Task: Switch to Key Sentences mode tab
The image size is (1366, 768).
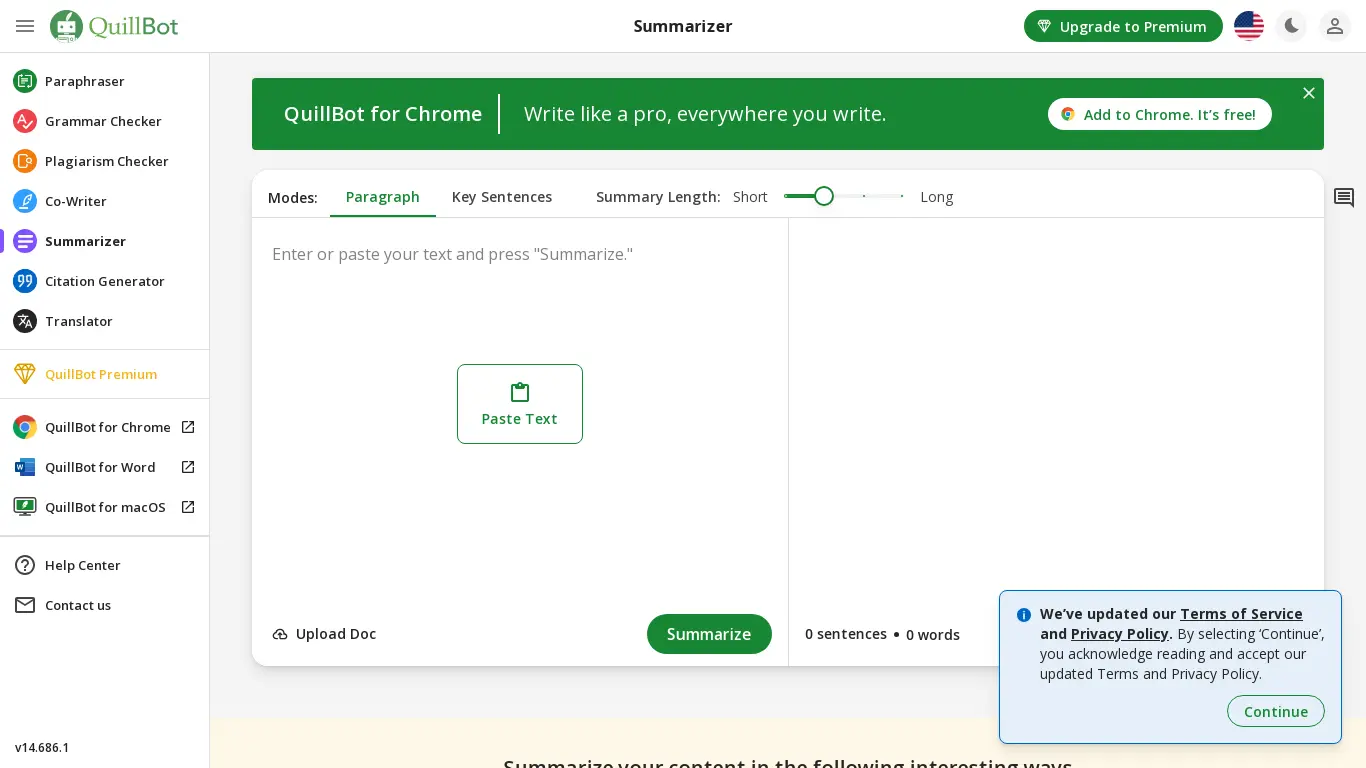Action: coord(502,197)
